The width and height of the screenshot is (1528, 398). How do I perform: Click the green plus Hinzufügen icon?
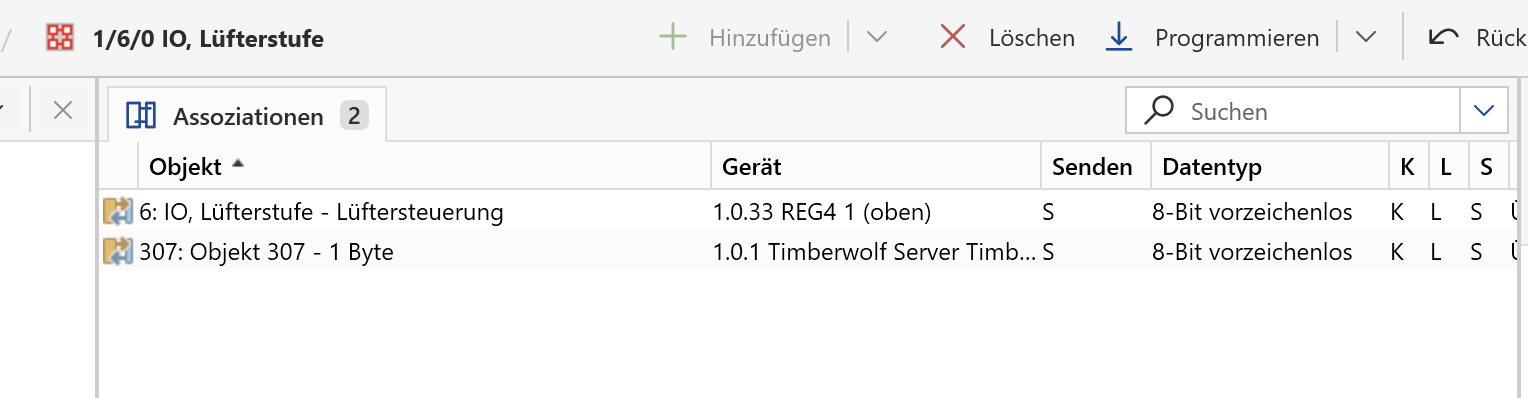click(673, 38)
